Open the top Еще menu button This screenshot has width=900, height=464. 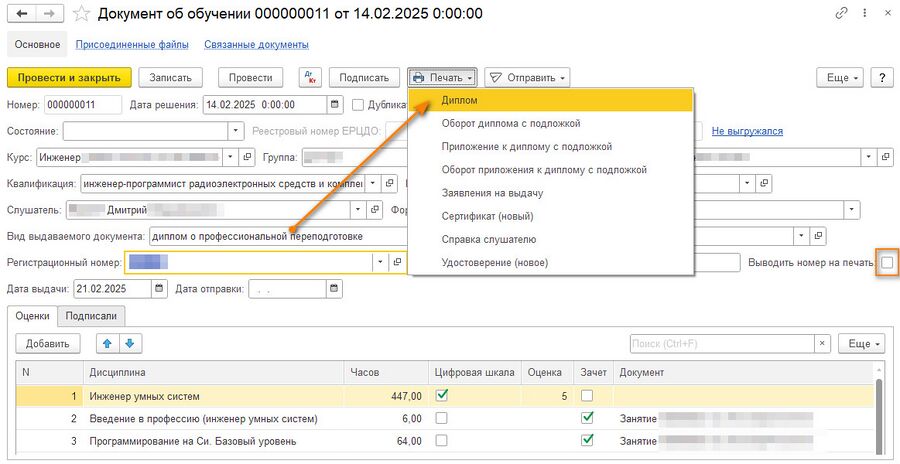[x=840, y=78]
